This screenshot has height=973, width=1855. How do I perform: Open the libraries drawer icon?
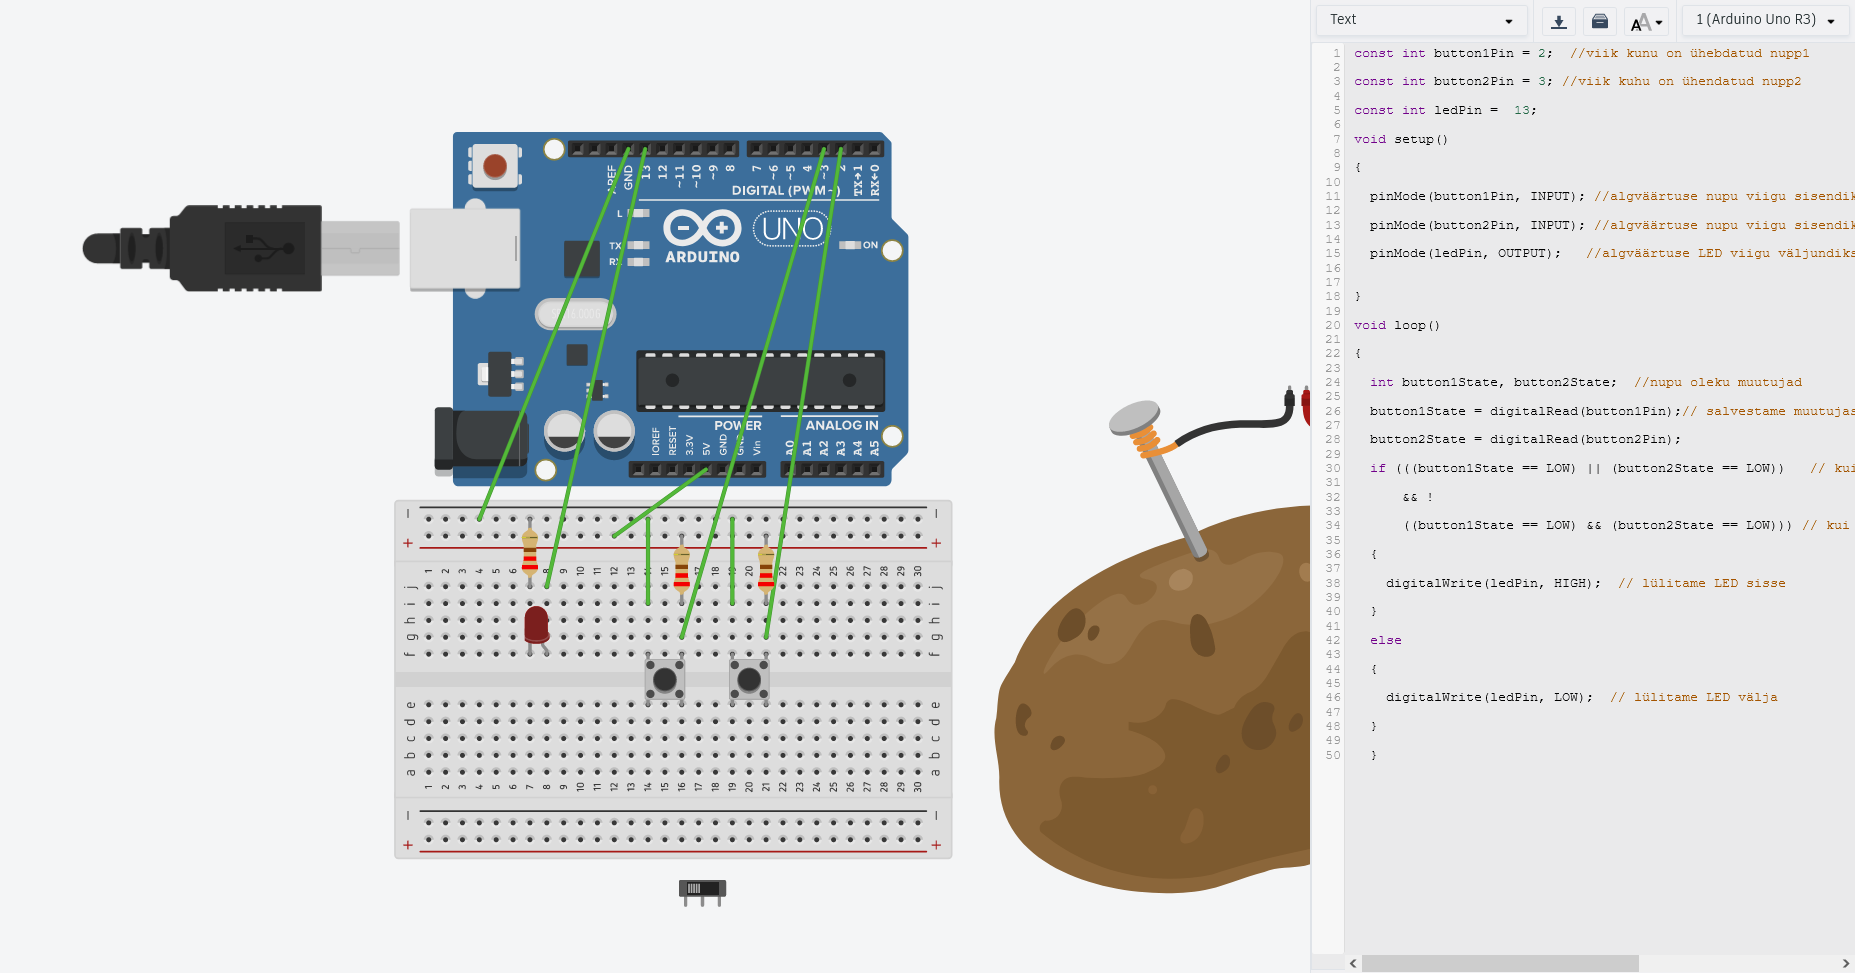point(1600,21)
